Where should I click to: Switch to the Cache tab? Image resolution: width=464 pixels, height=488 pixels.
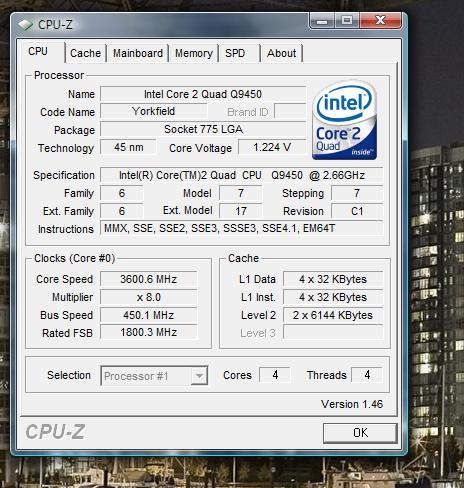coord(85,53)
